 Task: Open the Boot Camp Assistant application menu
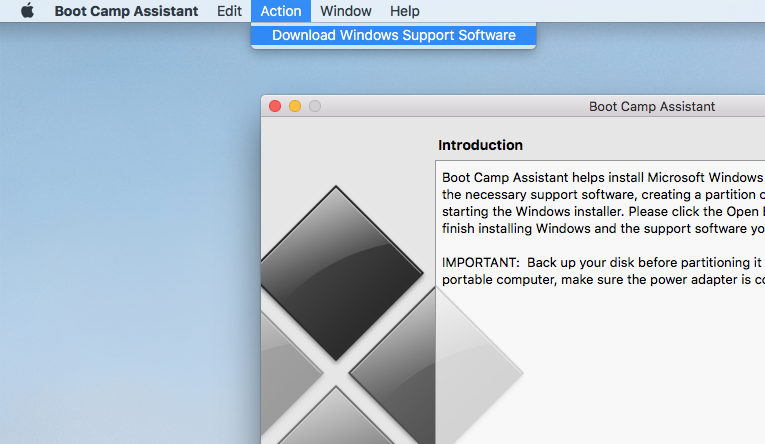[x=126, y=11]
